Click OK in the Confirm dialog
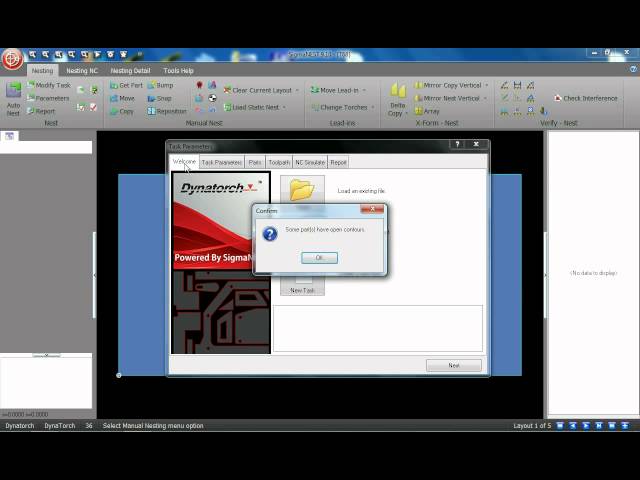 pyautogui.click(x=319, y=258)
